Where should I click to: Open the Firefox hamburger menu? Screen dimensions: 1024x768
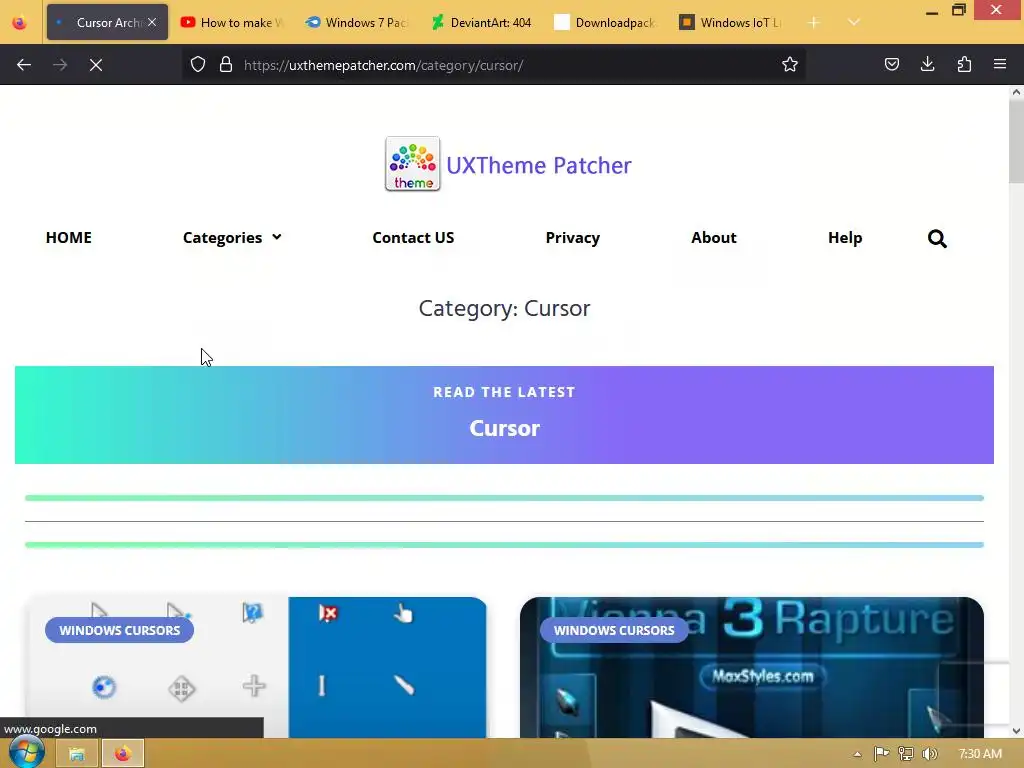(x=1000, y=64)
